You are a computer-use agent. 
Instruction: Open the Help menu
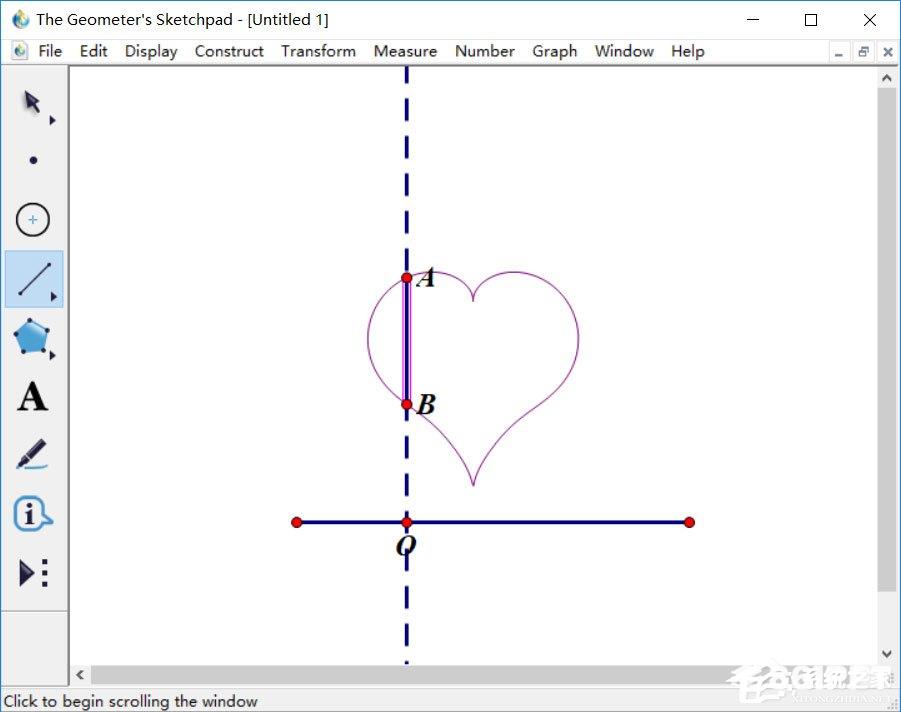[688, 51]
